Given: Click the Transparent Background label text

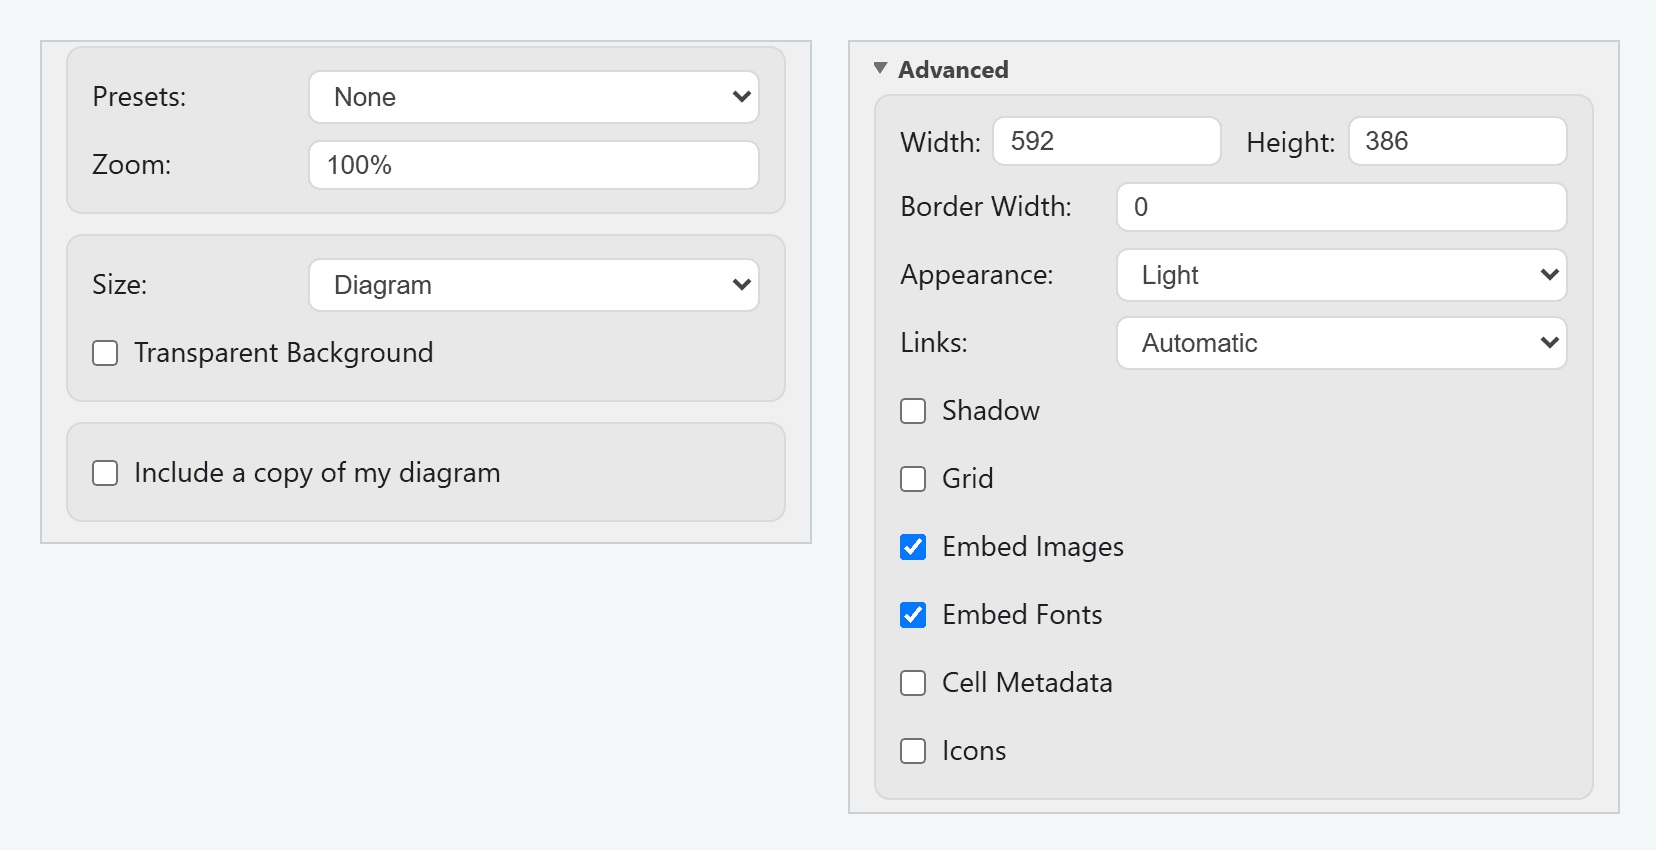Looking at the screenshot, I should coord(284,353).
